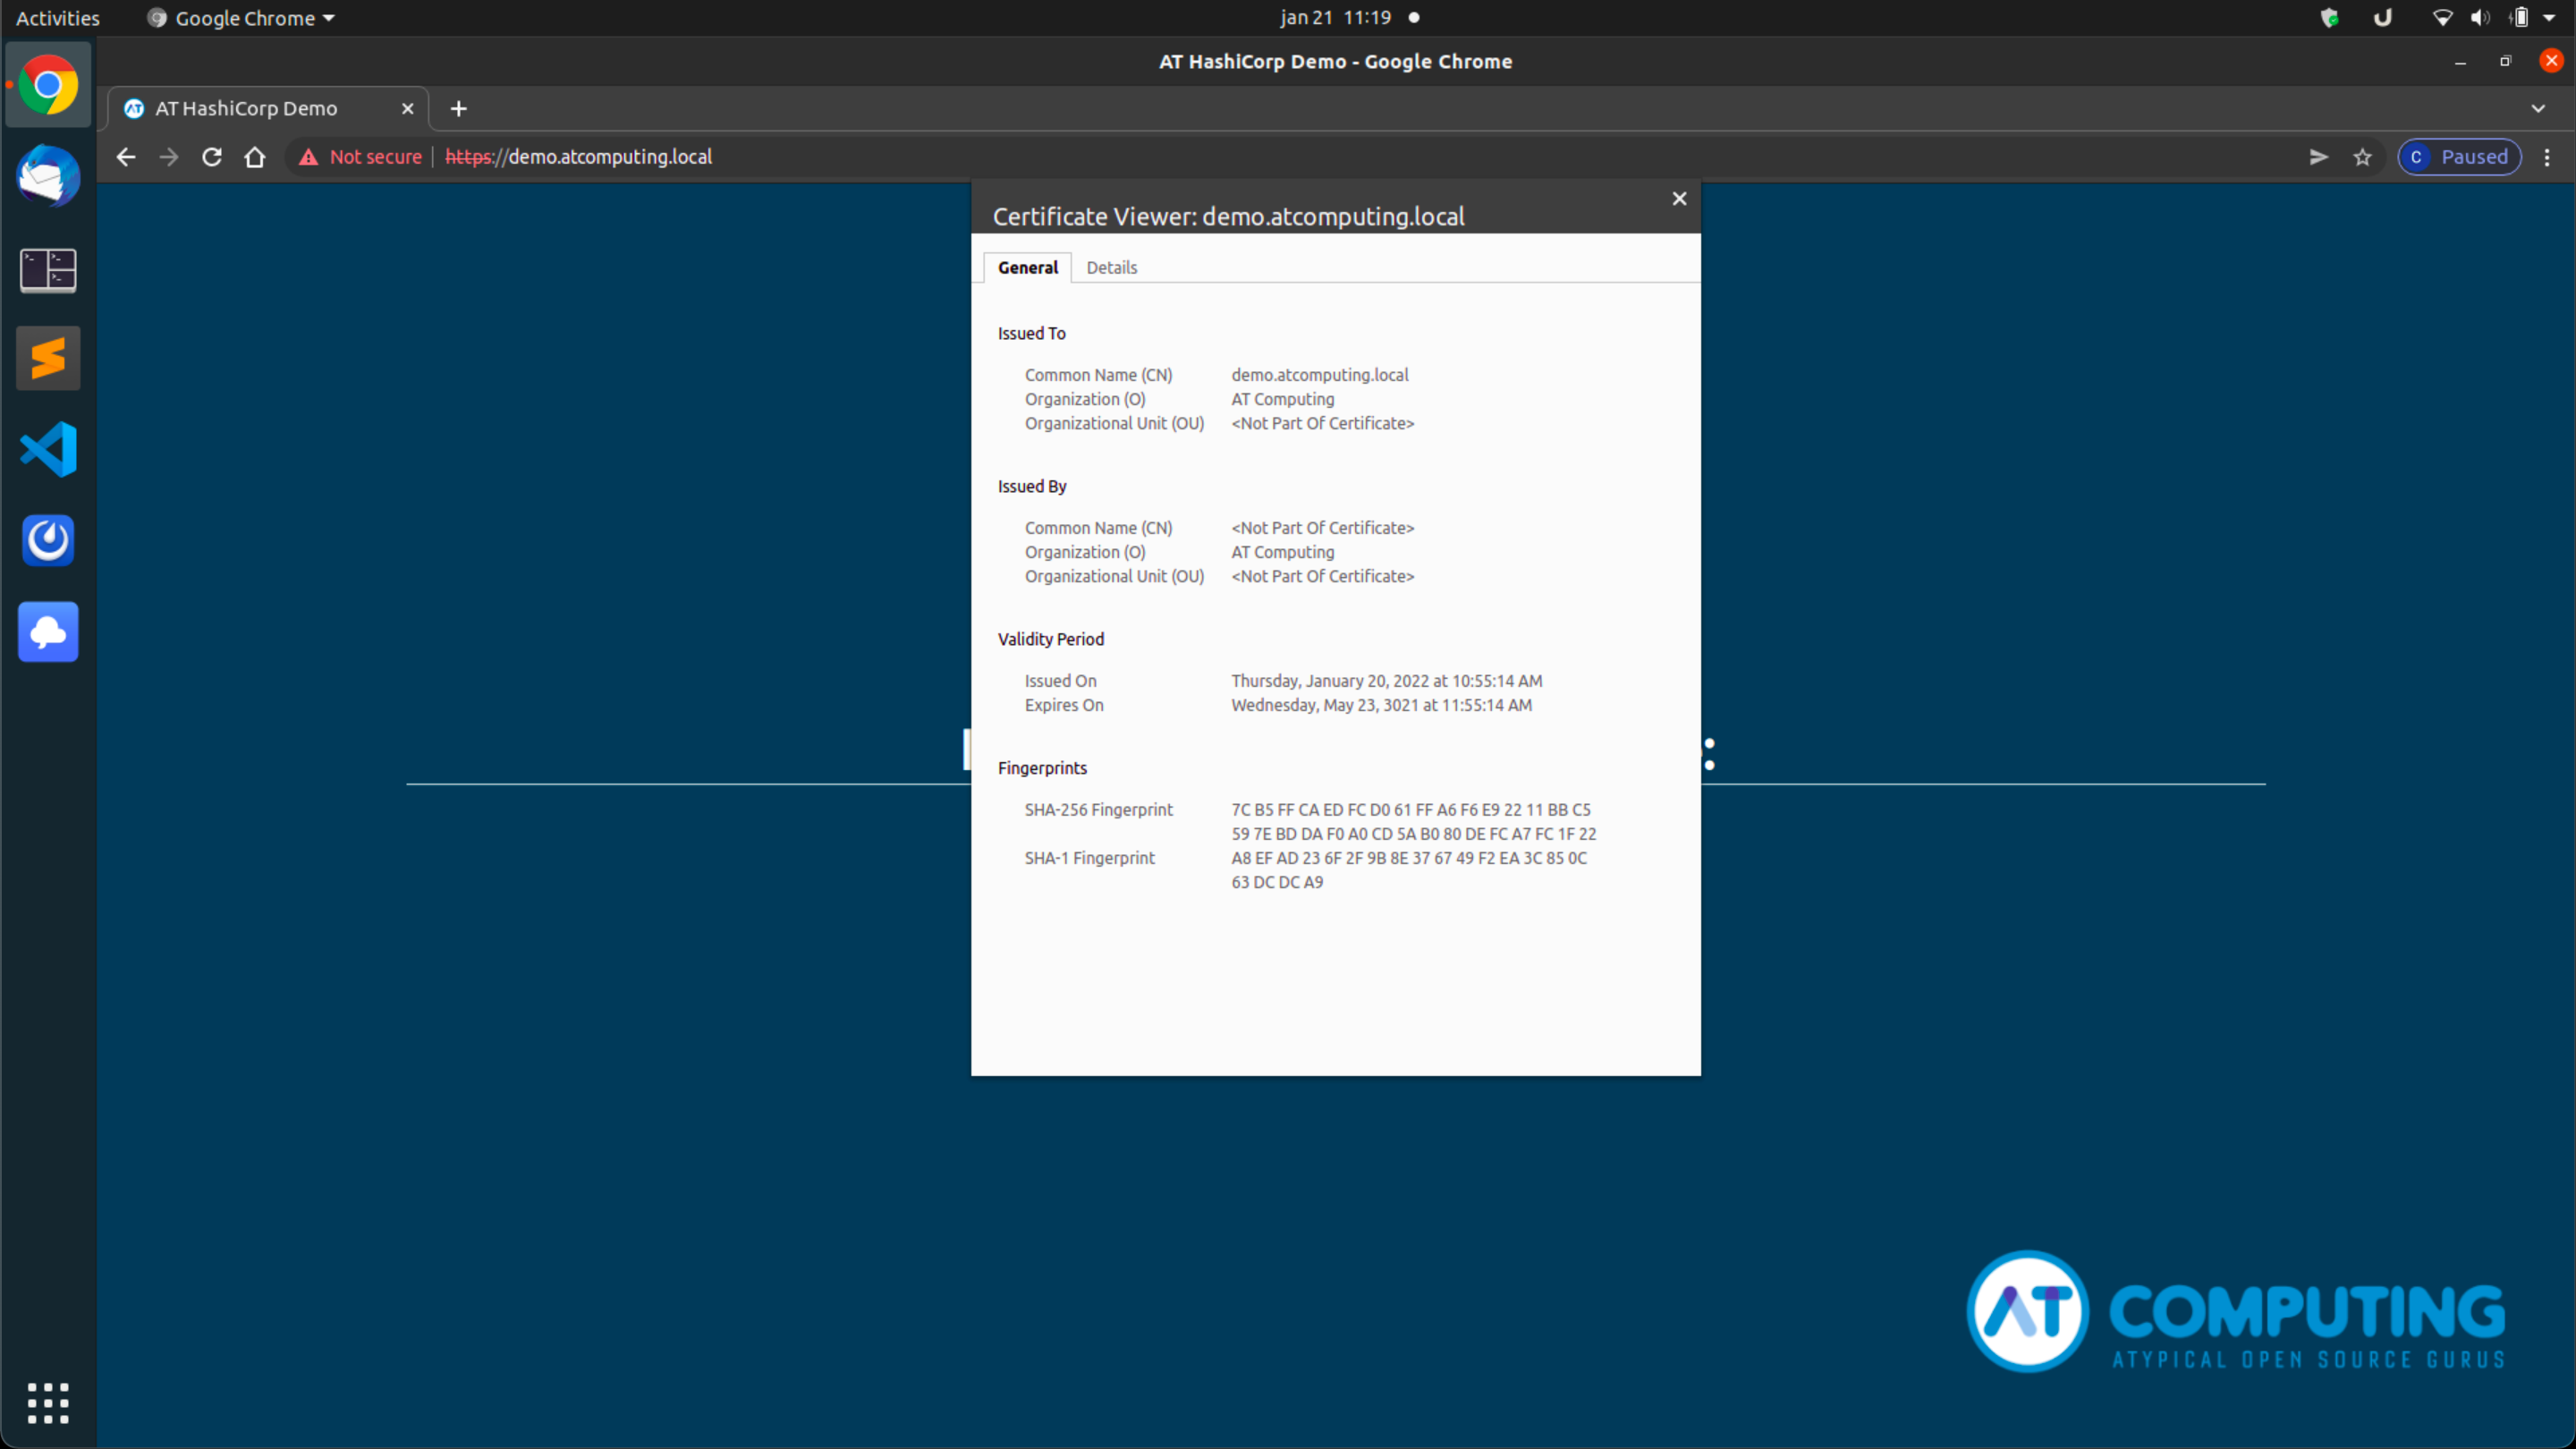2576x1449 pixels.
Task: Switch to the Details tab
Action: 1111,267
